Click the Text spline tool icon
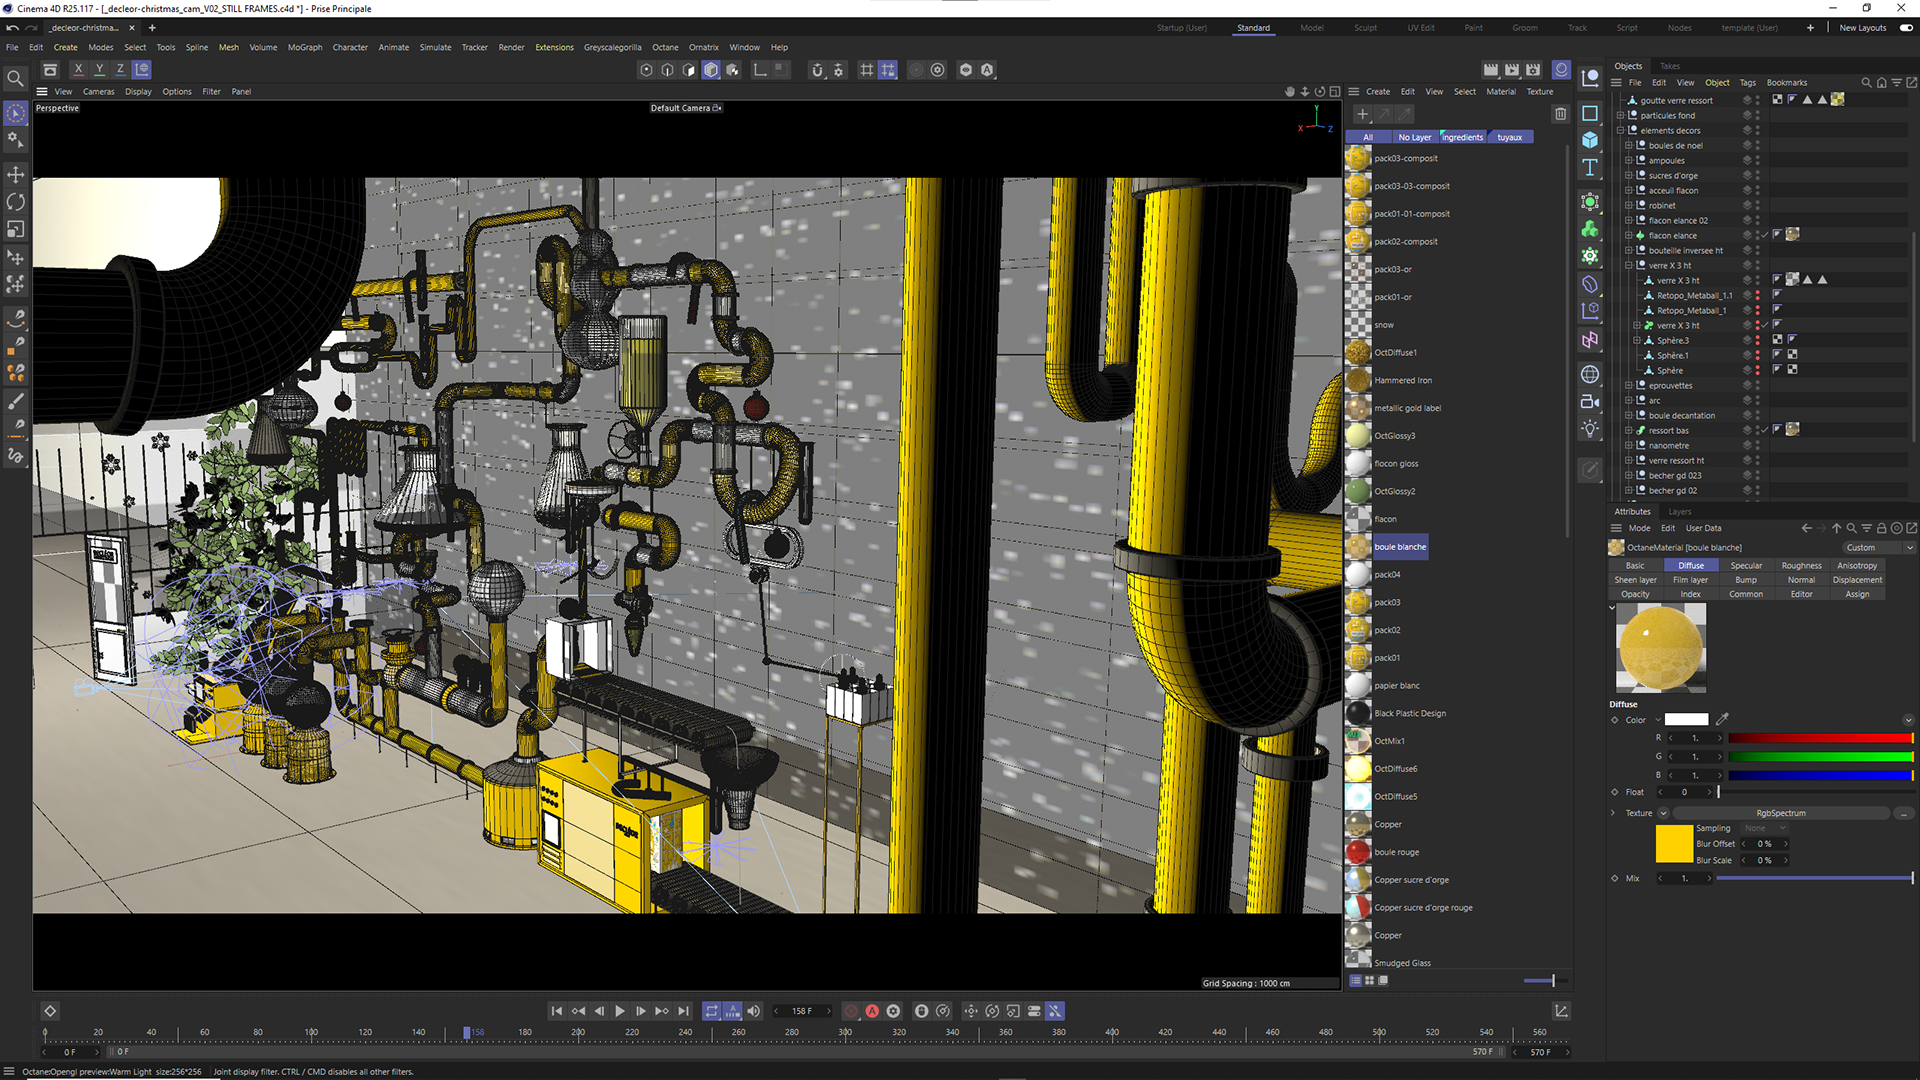Screen dimensions: 1920x1080 pyautogui.click(x=1590, y=168)
